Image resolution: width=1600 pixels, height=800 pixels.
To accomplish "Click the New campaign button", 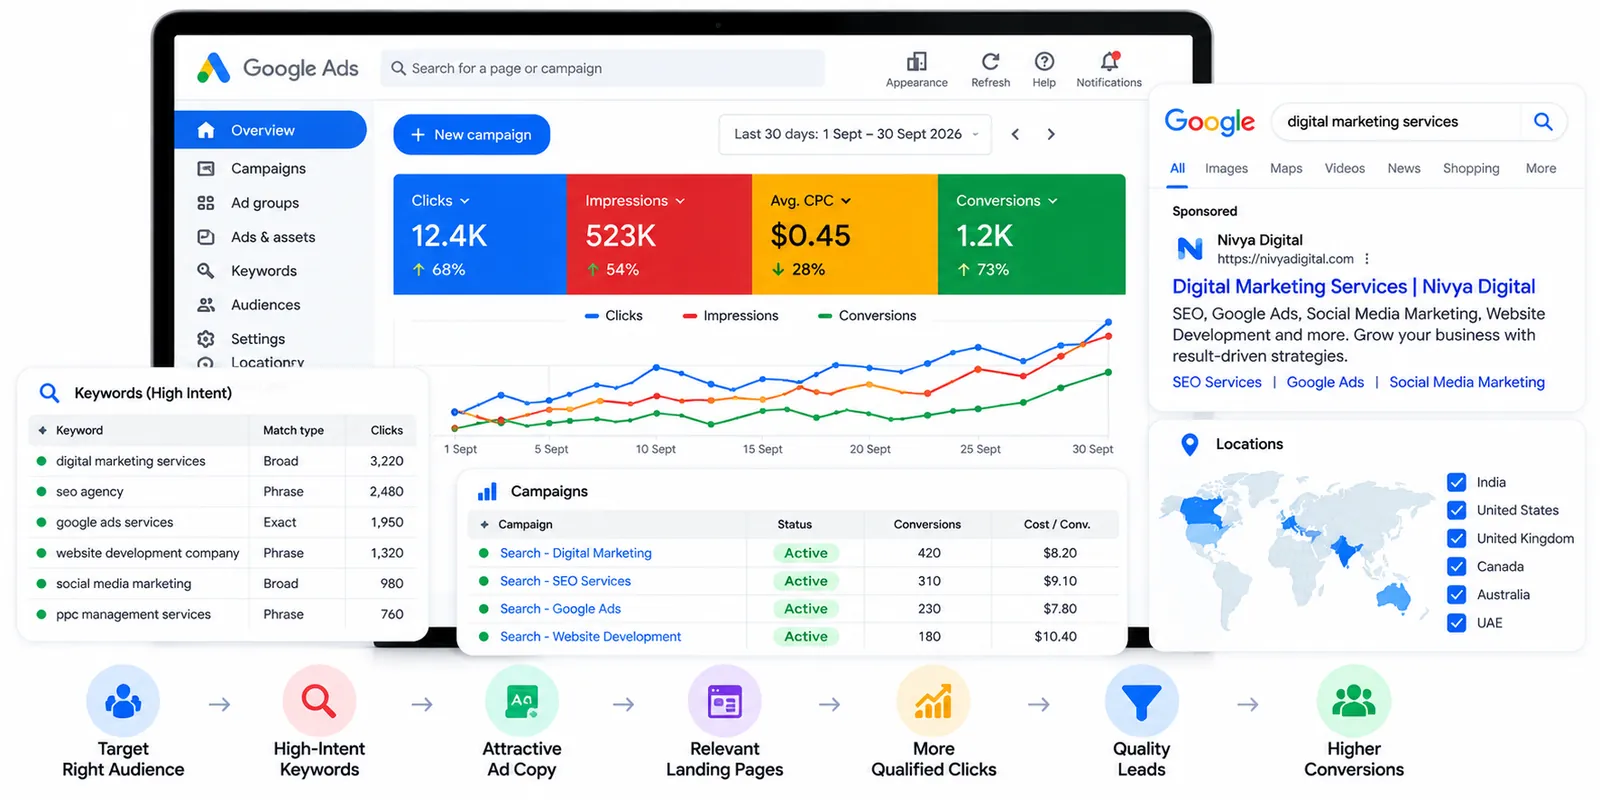I will point(472,134).
